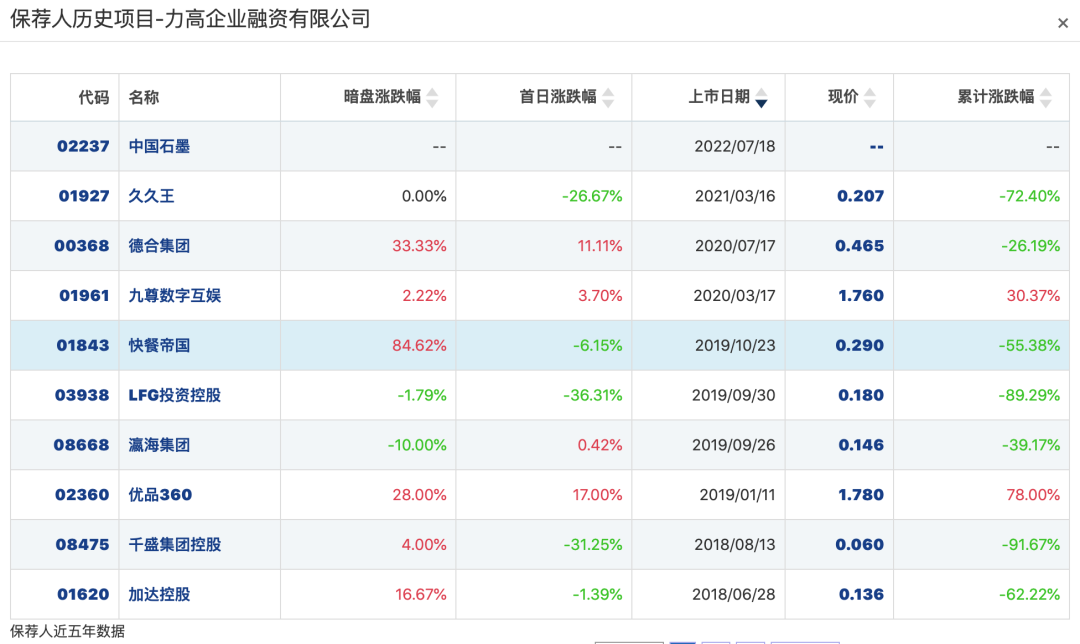Viewport: 1080px width, 644px height.
Task: Sort by 首日涨跌幅 column arrows
Action: coord(608,98)
